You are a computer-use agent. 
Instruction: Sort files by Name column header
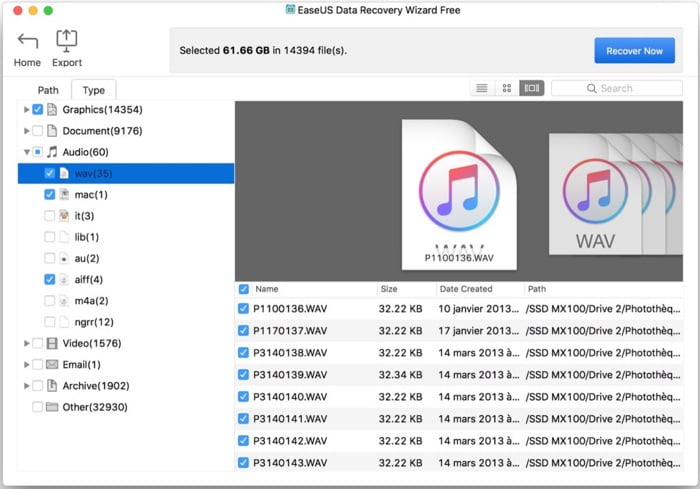tap(315, 289)
